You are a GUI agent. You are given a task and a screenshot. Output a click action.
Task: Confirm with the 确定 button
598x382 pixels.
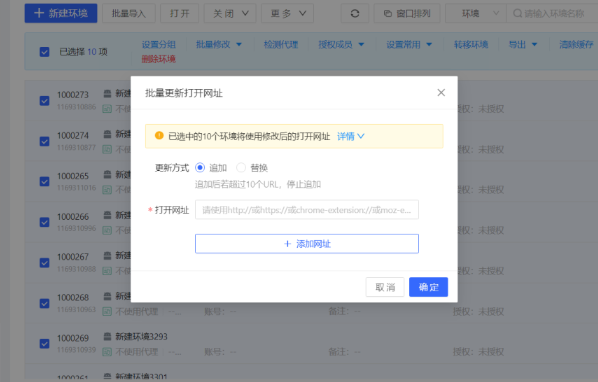coord(428,287)
